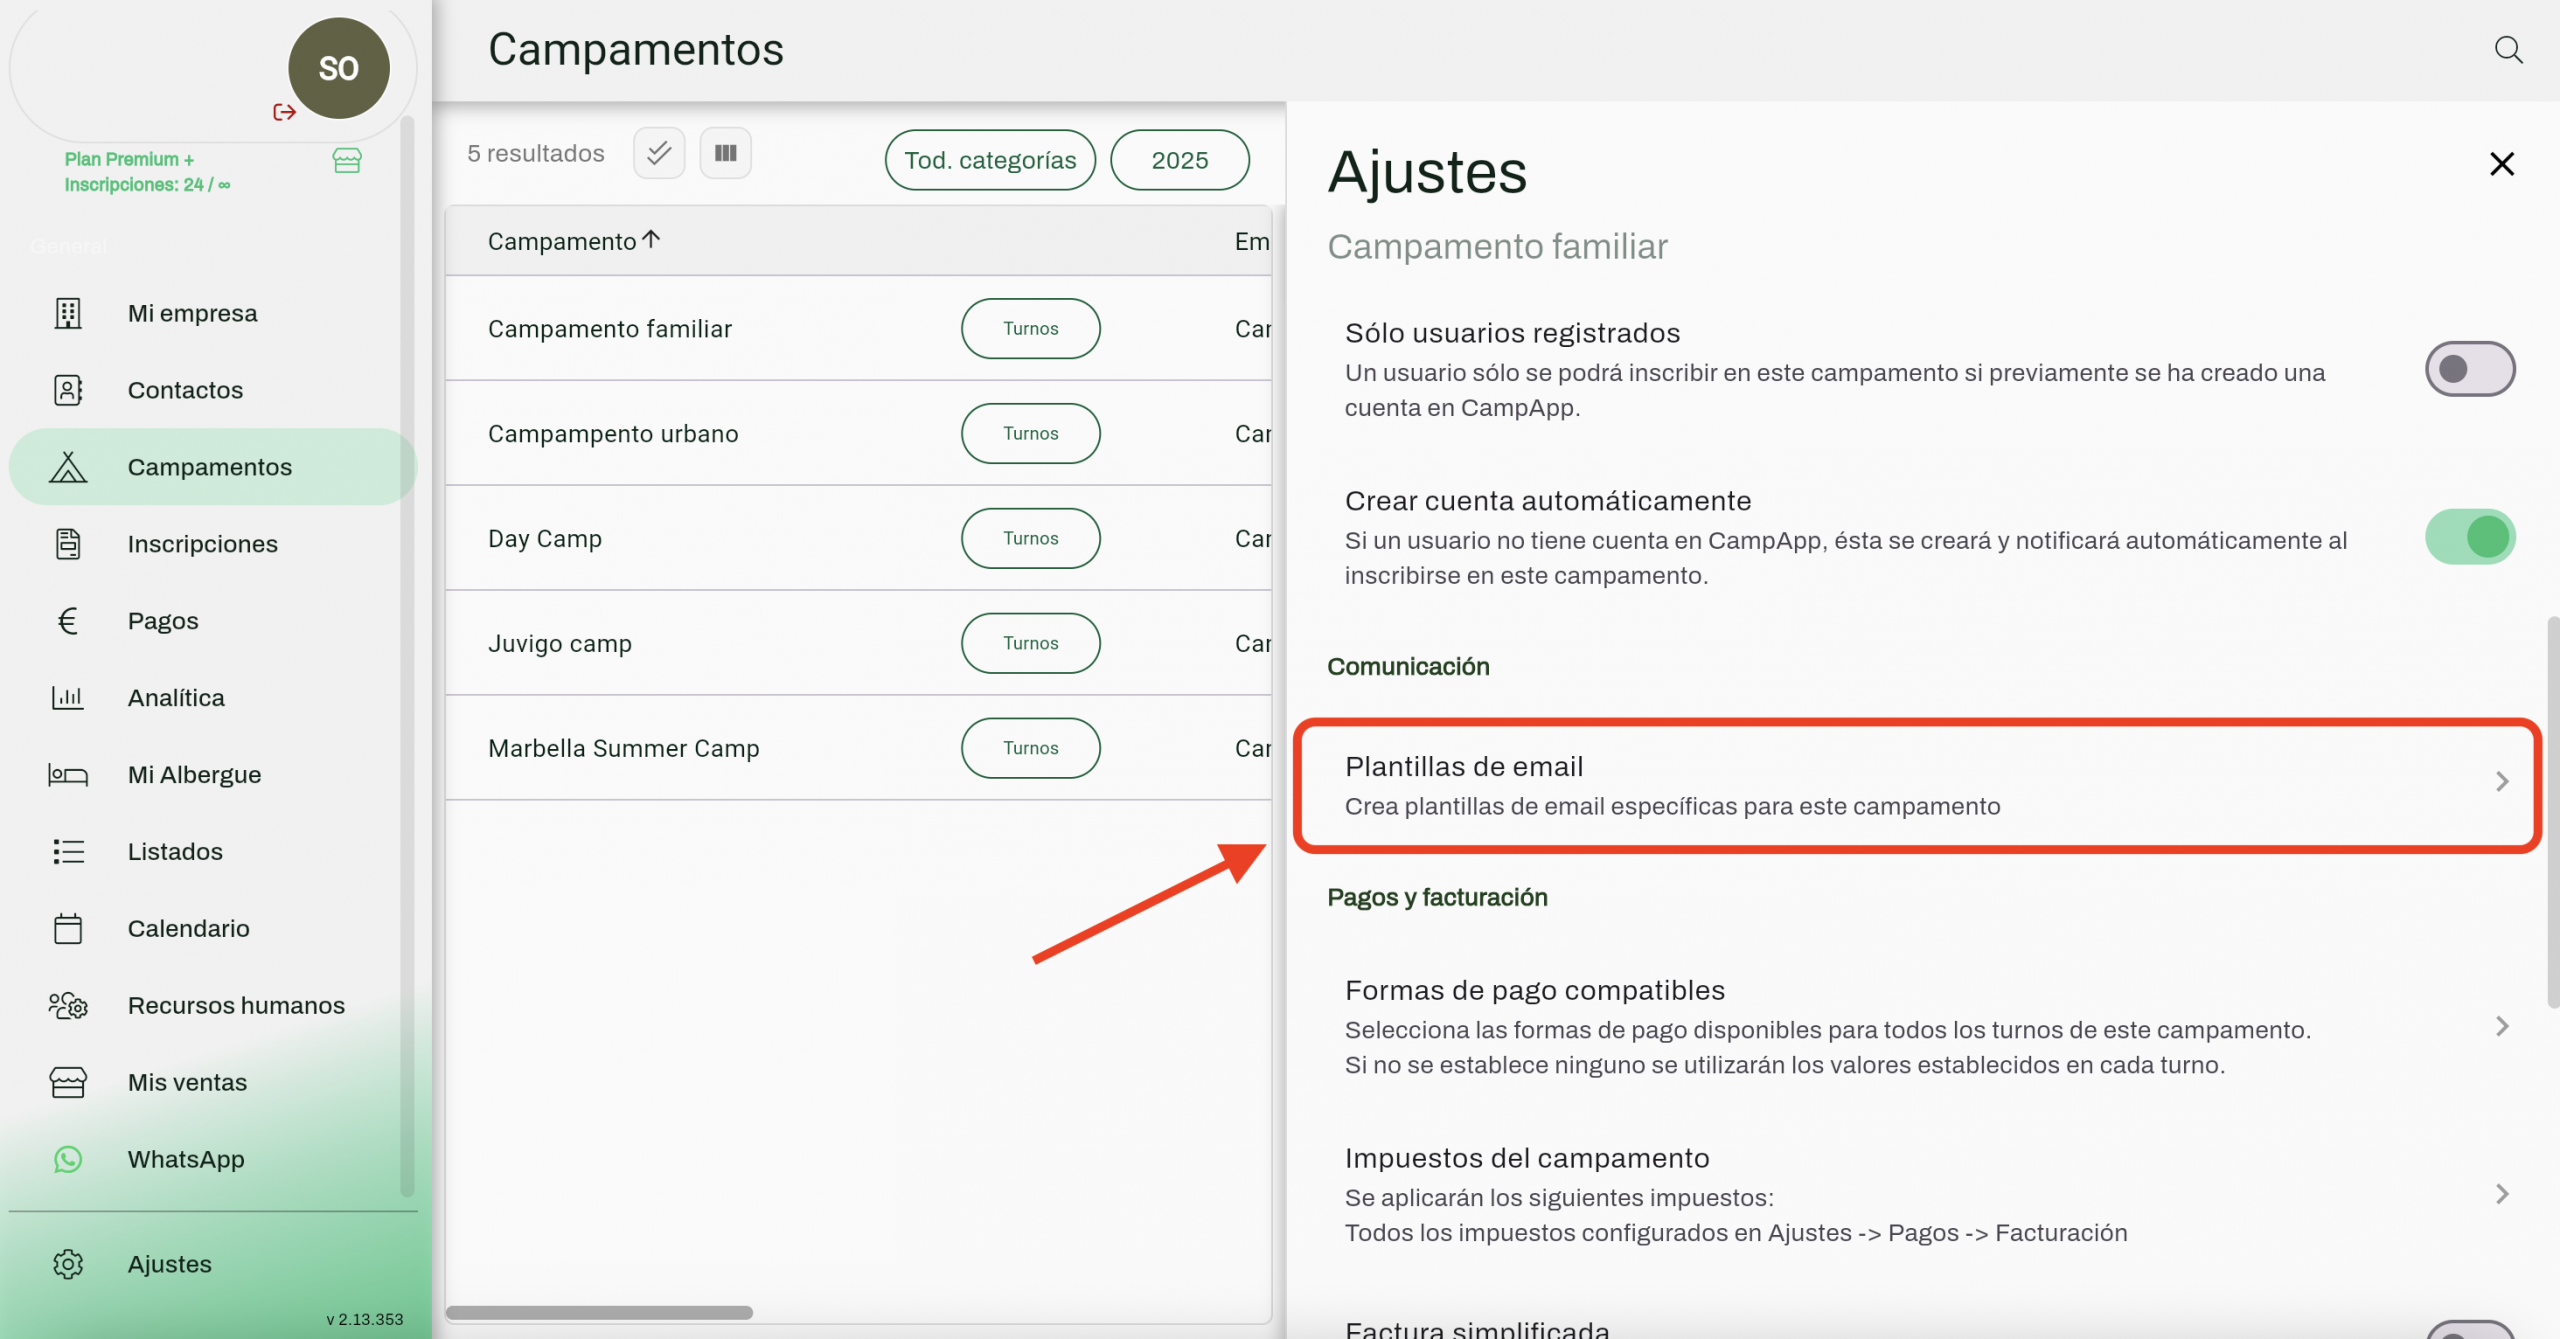Enable Sólo usuarios registrados toggle
This screenshot has height=1339, width=2560.
coord(2469,369)
